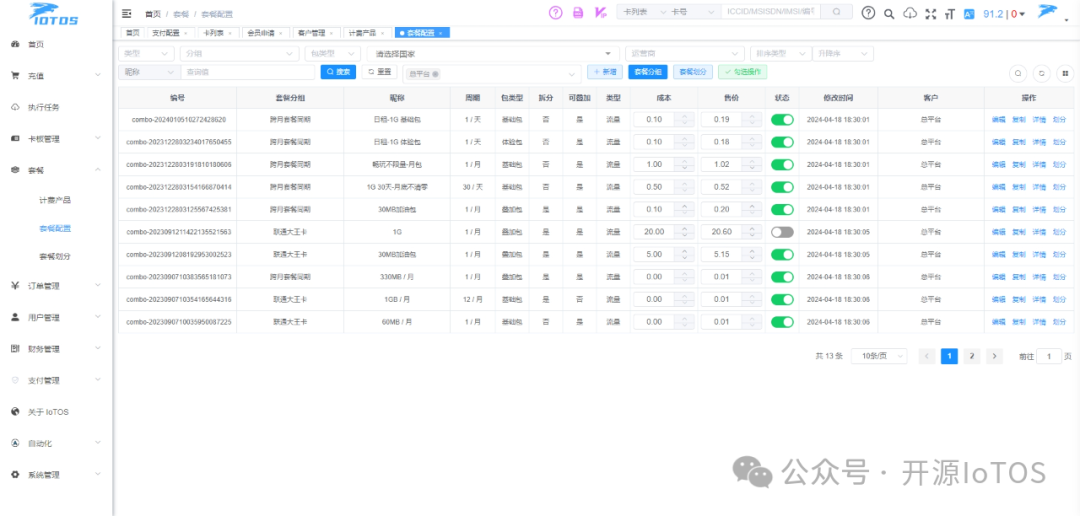Expand the 订单管理 sidebar menu
Screen dimensions: 1080x516
tap(56, 285)
